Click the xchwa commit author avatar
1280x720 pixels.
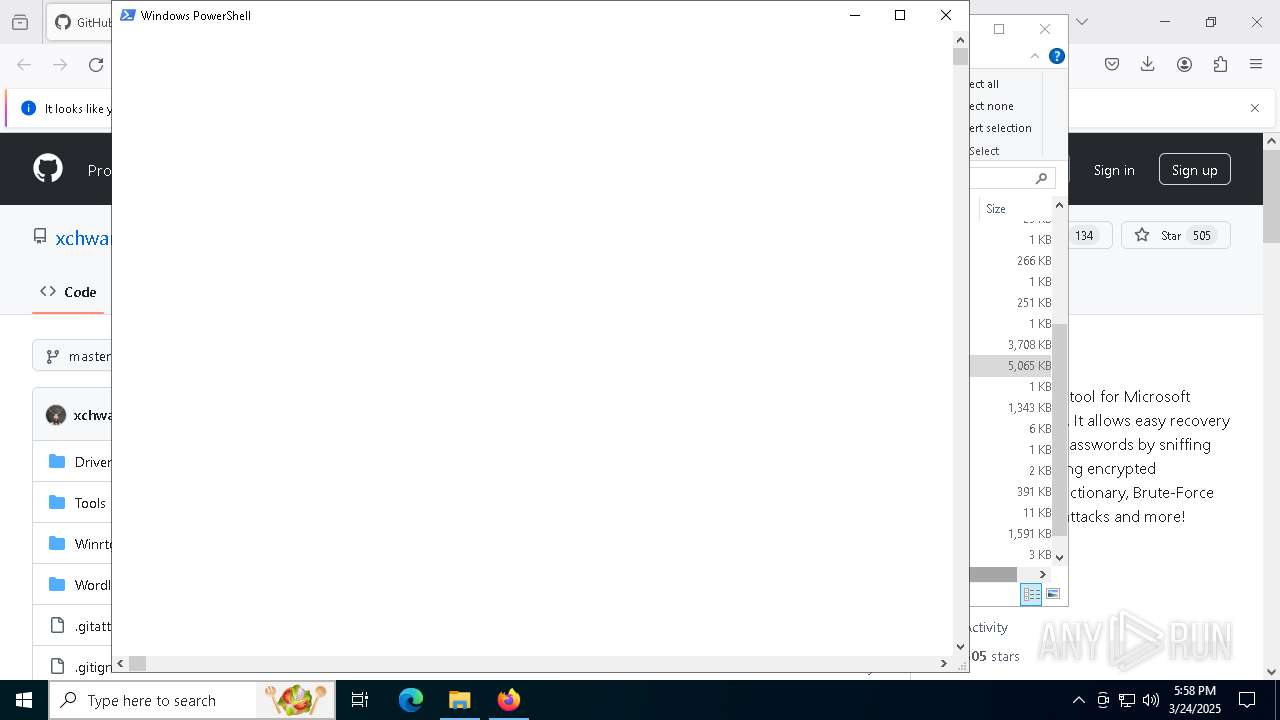[x=56, y=415]
